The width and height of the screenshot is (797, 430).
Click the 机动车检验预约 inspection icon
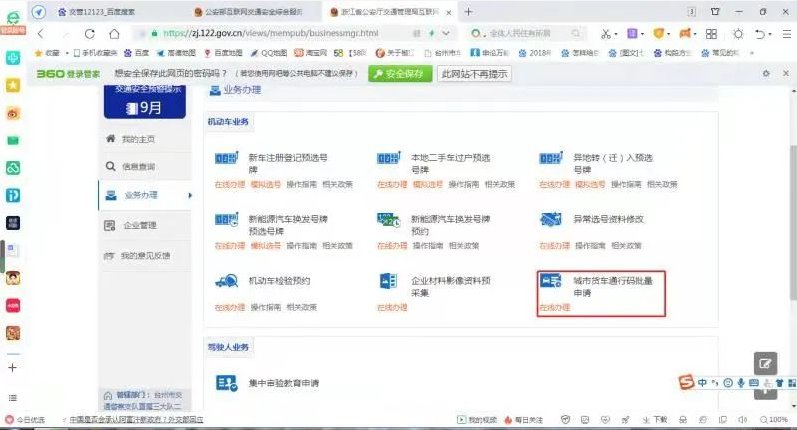click(225, 282)
